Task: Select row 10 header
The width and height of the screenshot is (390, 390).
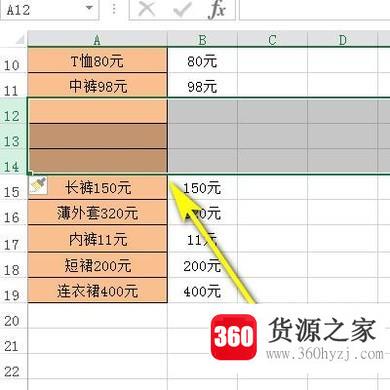Action: pyautogui.click(x=13, y=60)
